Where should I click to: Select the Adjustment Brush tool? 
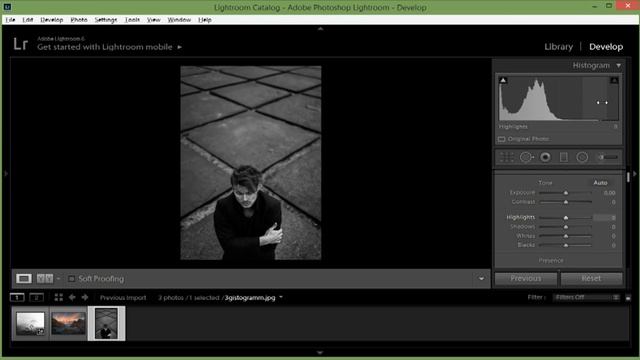pyautogui.click(x=607, y=157)
